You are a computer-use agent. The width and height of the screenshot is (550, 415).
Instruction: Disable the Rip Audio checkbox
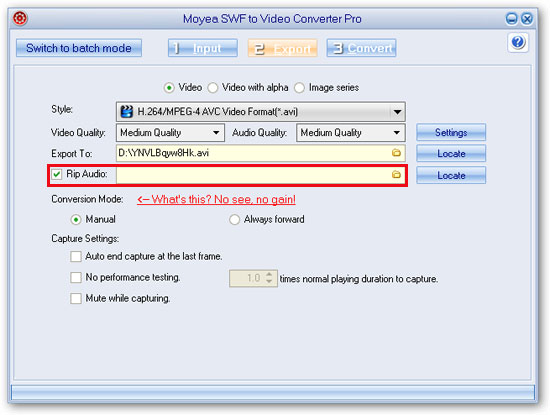click(x=56, y=174)
